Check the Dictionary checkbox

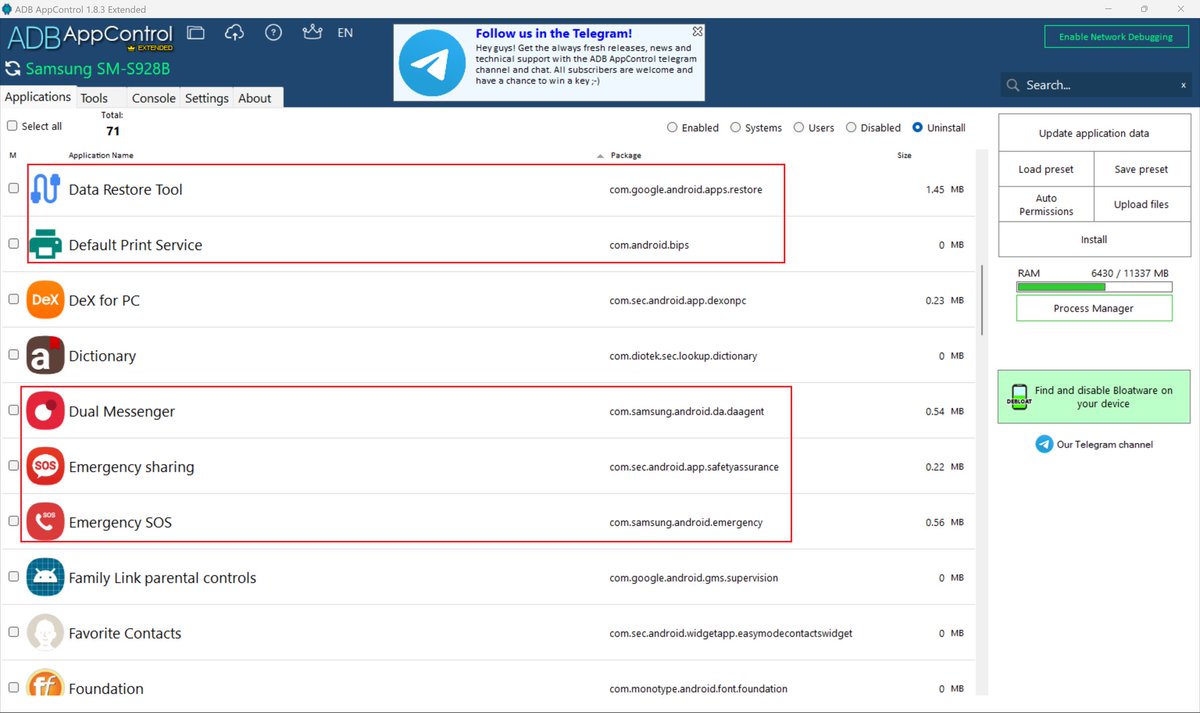tap(13, 354)
